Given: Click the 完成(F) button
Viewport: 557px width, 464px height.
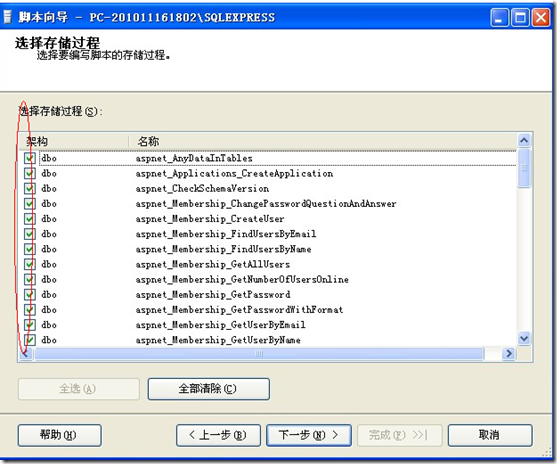Looking at the screenshot, I should coord(399,435).
